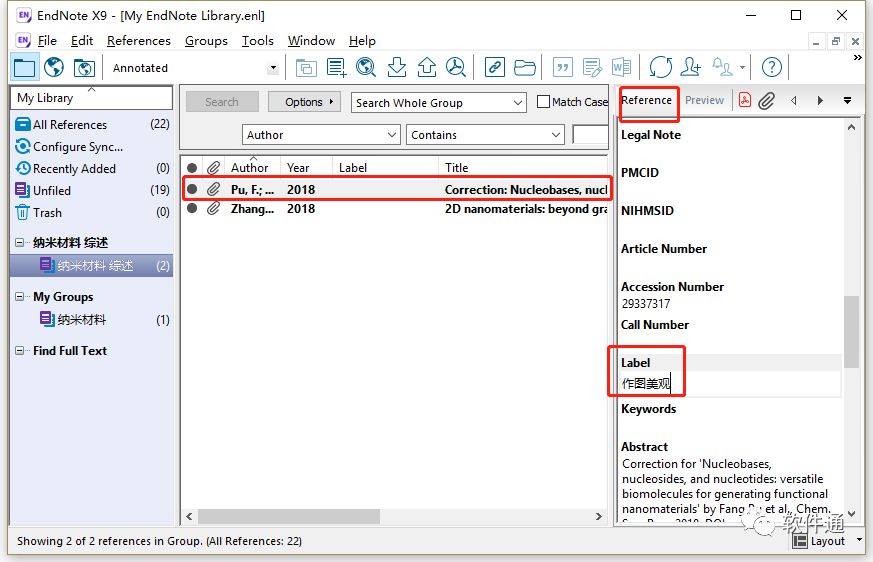Screen dimensions: 873x562
Task: Toggle the Match Case checkbox
Action: (544, 102)
